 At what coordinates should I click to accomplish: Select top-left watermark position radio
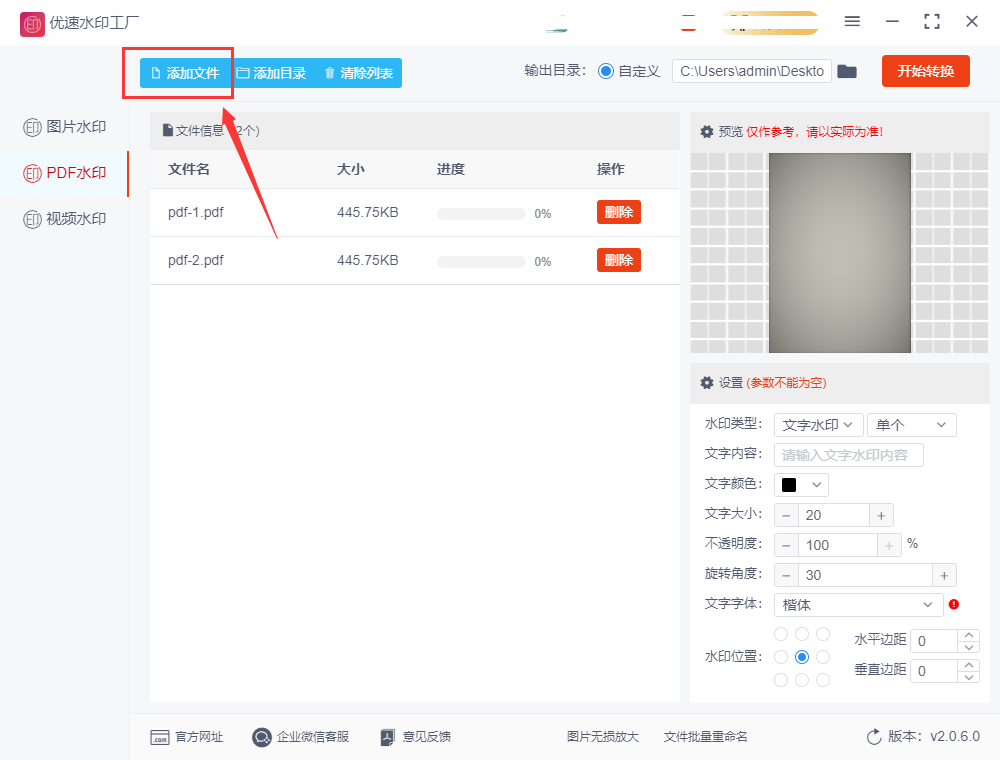point(781,634)
